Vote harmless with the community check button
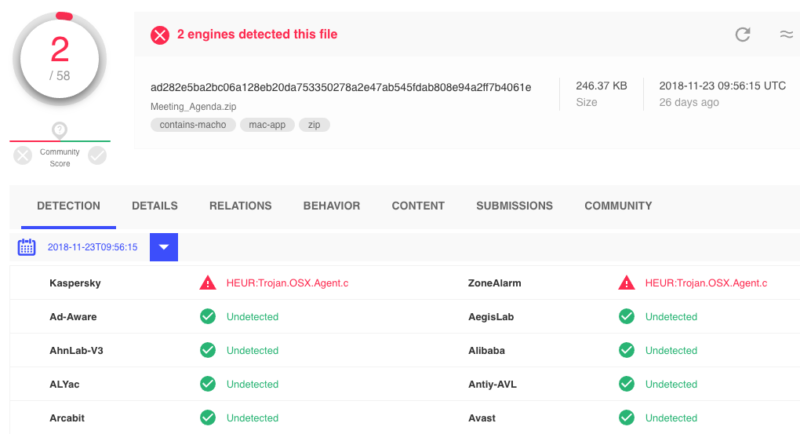 [x=97, y=155]
